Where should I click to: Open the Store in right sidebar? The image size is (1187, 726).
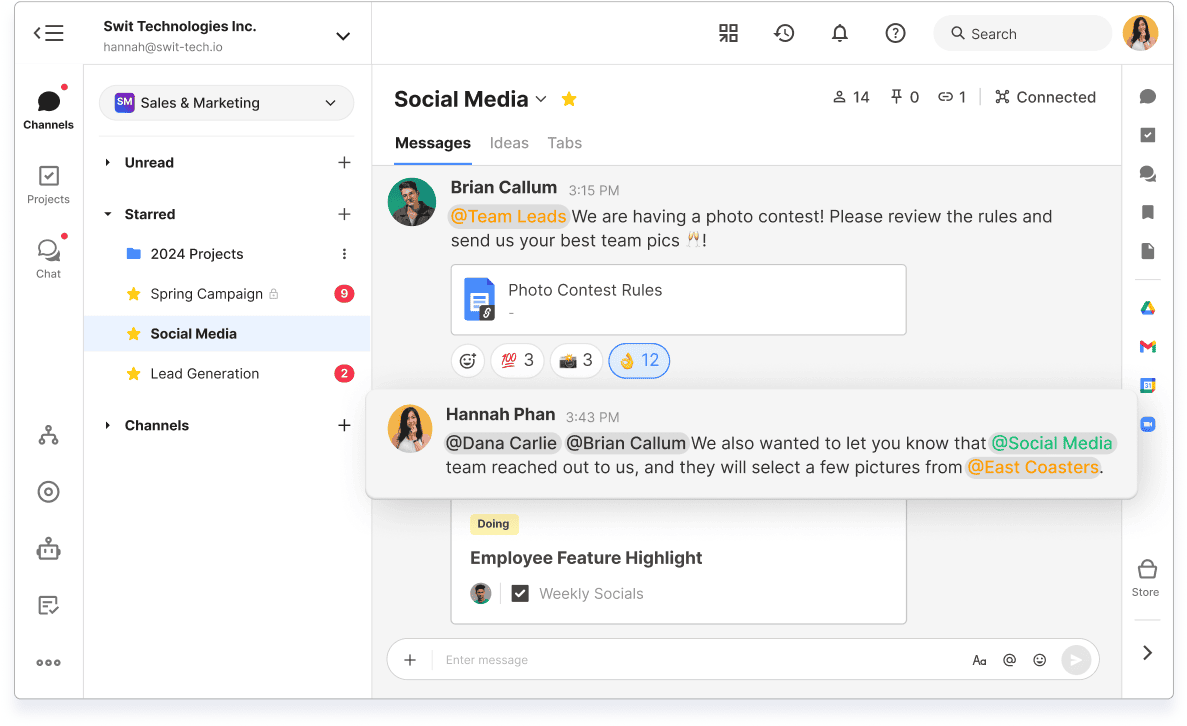point(1146,577)
